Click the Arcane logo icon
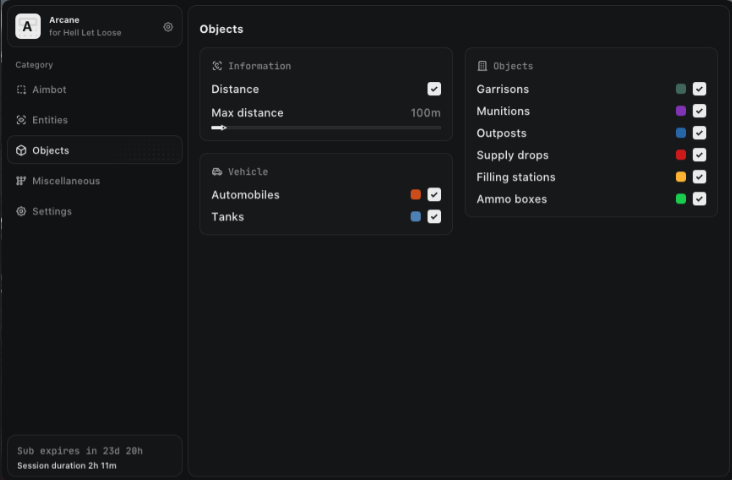The height and width of the screenshot is (480, 732). (29, 26)
